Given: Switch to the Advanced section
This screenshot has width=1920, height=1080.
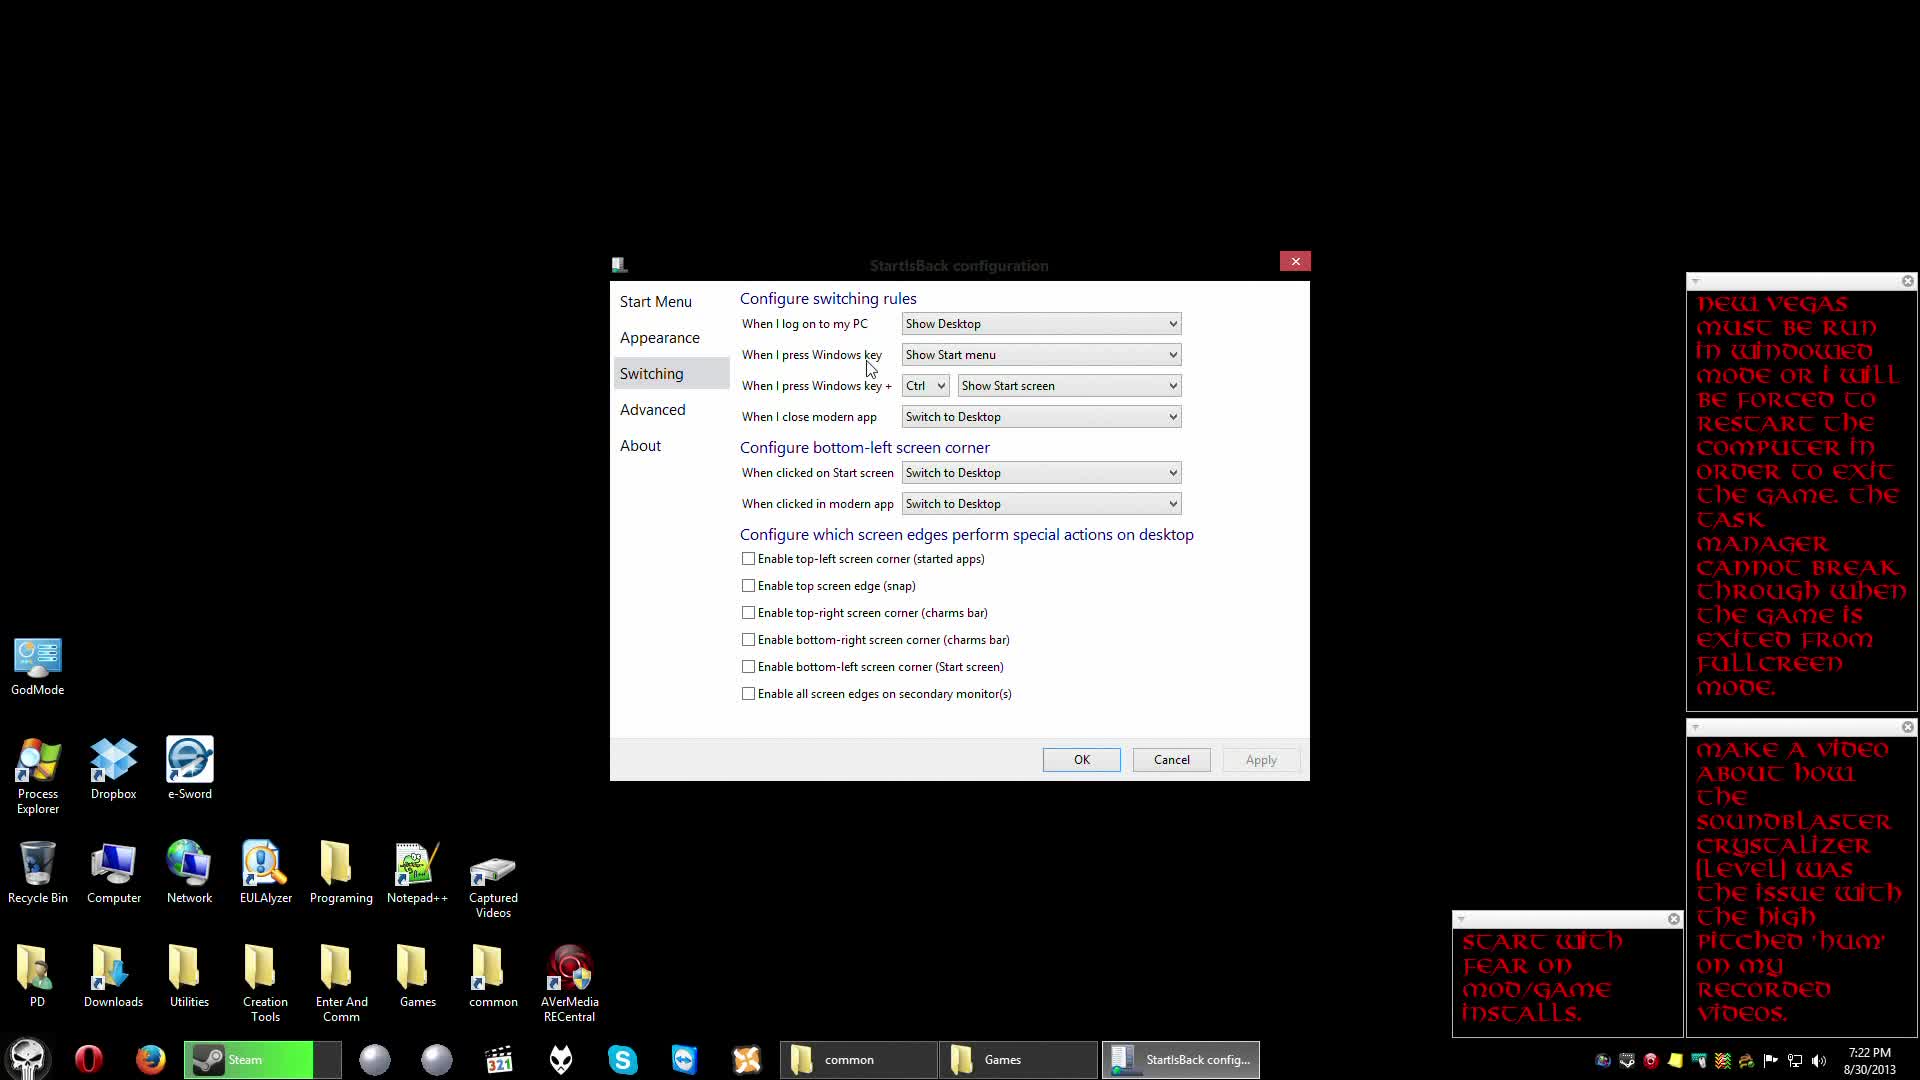Looking at the screenshot, I should click(x=653, y=410).
